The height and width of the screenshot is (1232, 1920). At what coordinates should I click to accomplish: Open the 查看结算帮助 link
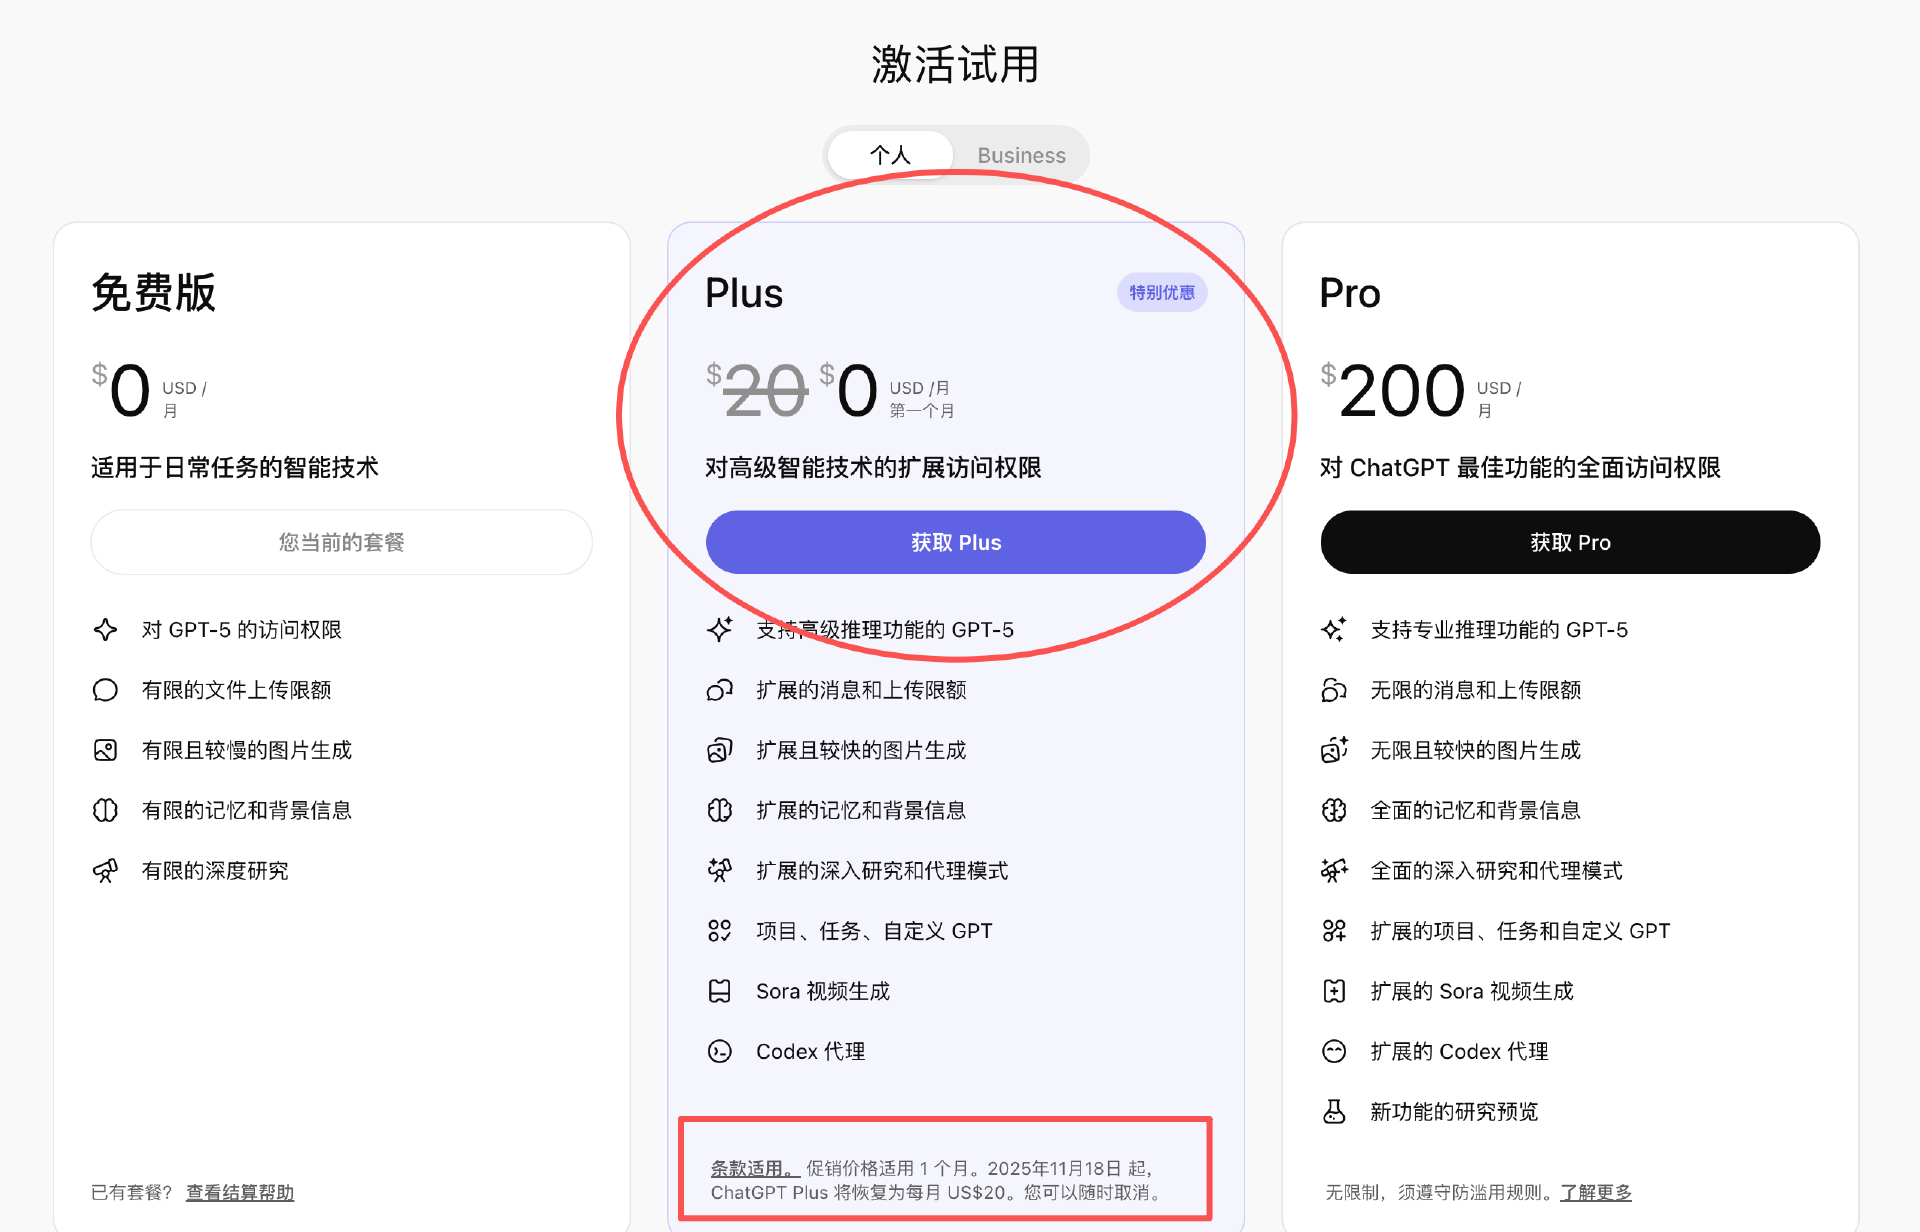pyautogui.click(x=240, y=1192)
